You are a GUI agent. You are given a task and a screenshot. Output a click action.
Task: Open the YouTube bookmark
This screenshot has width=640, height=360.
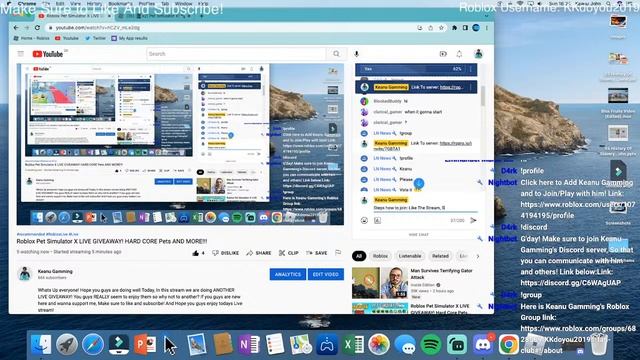coord(67,38)
